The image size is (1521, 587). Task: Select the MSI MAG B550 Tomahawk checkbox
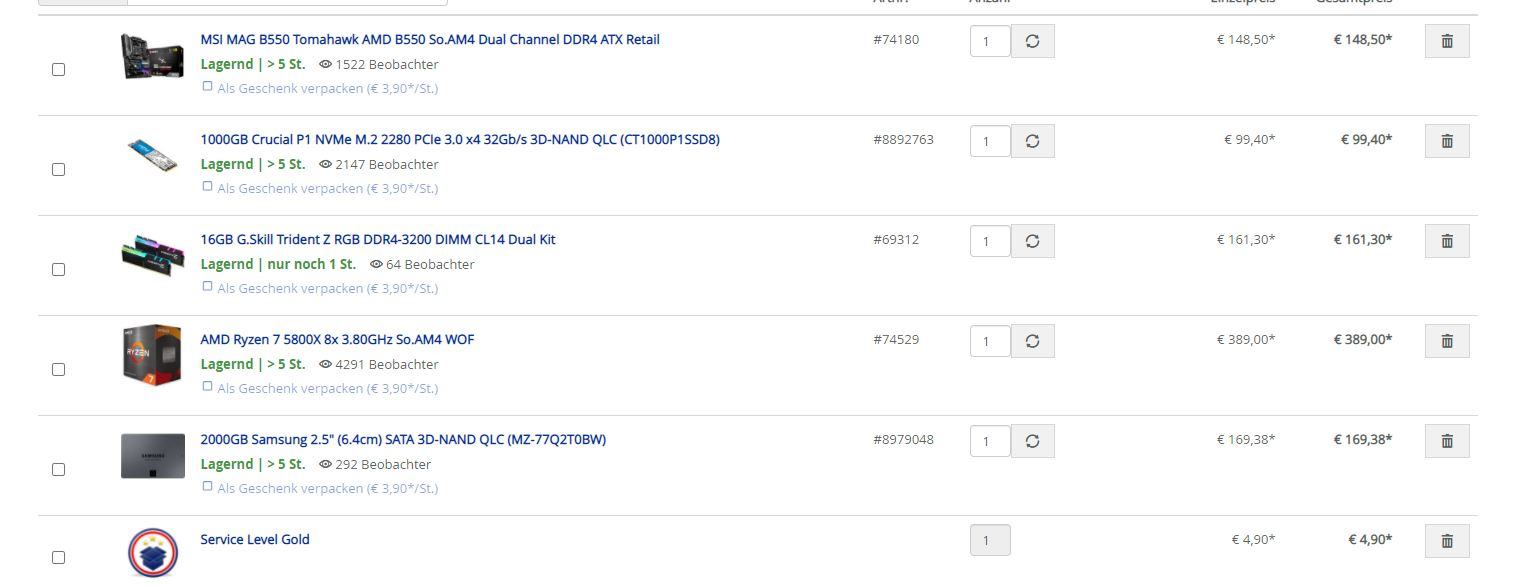point(58,69)
